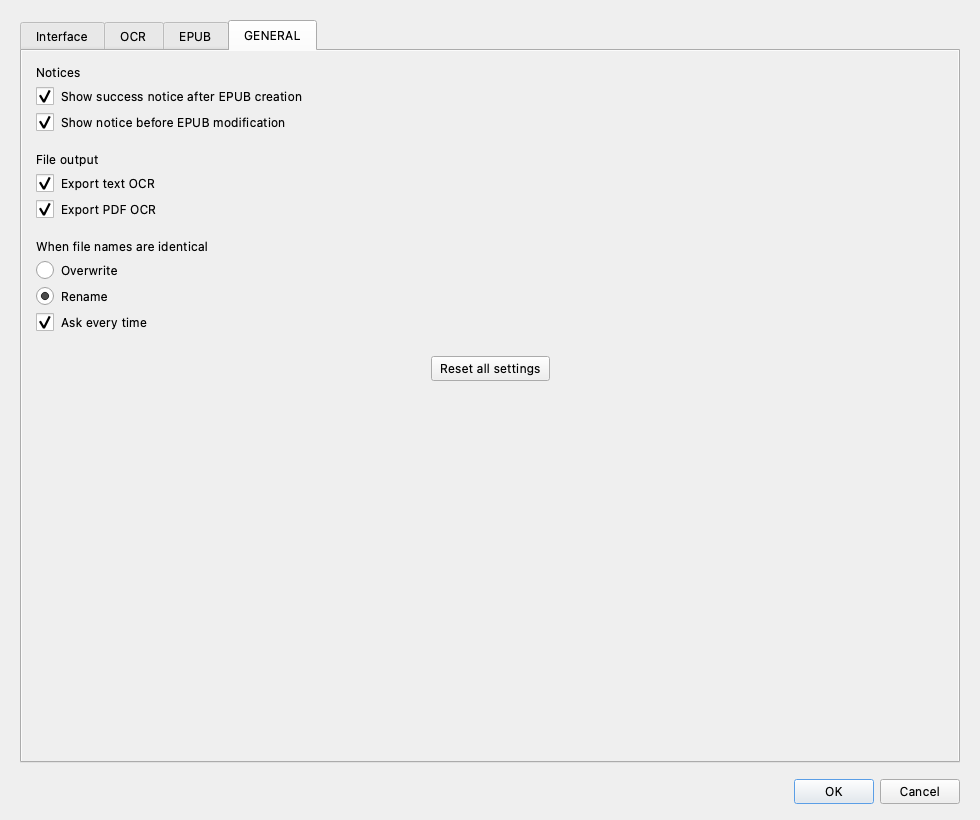Dismiss dialog with Cancel button
Image resolution: width=980 pixels, height=820 pixels.
pyautogui.click(x=919, y=791)
